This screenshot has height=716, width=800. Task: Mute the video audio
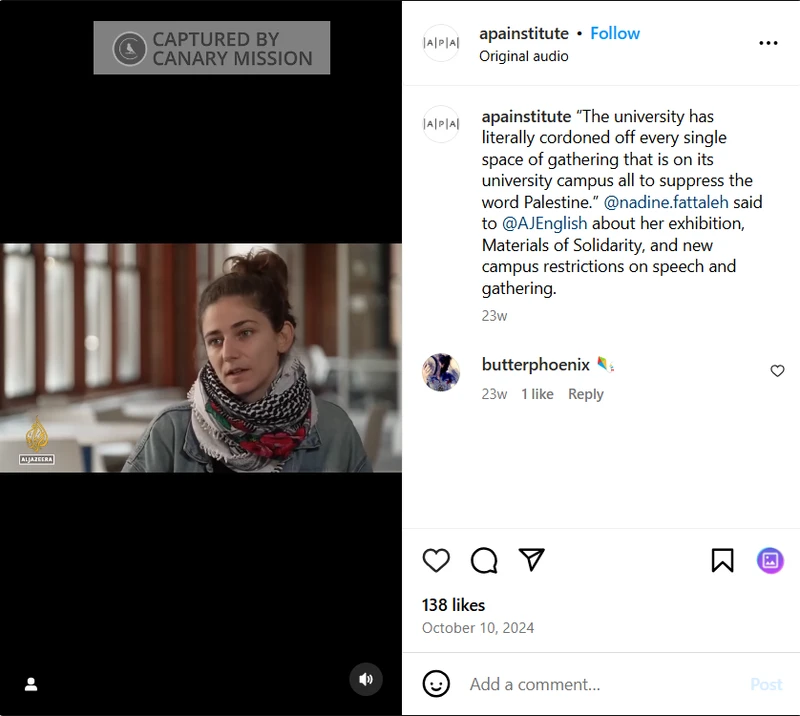(x=366, y=680)
